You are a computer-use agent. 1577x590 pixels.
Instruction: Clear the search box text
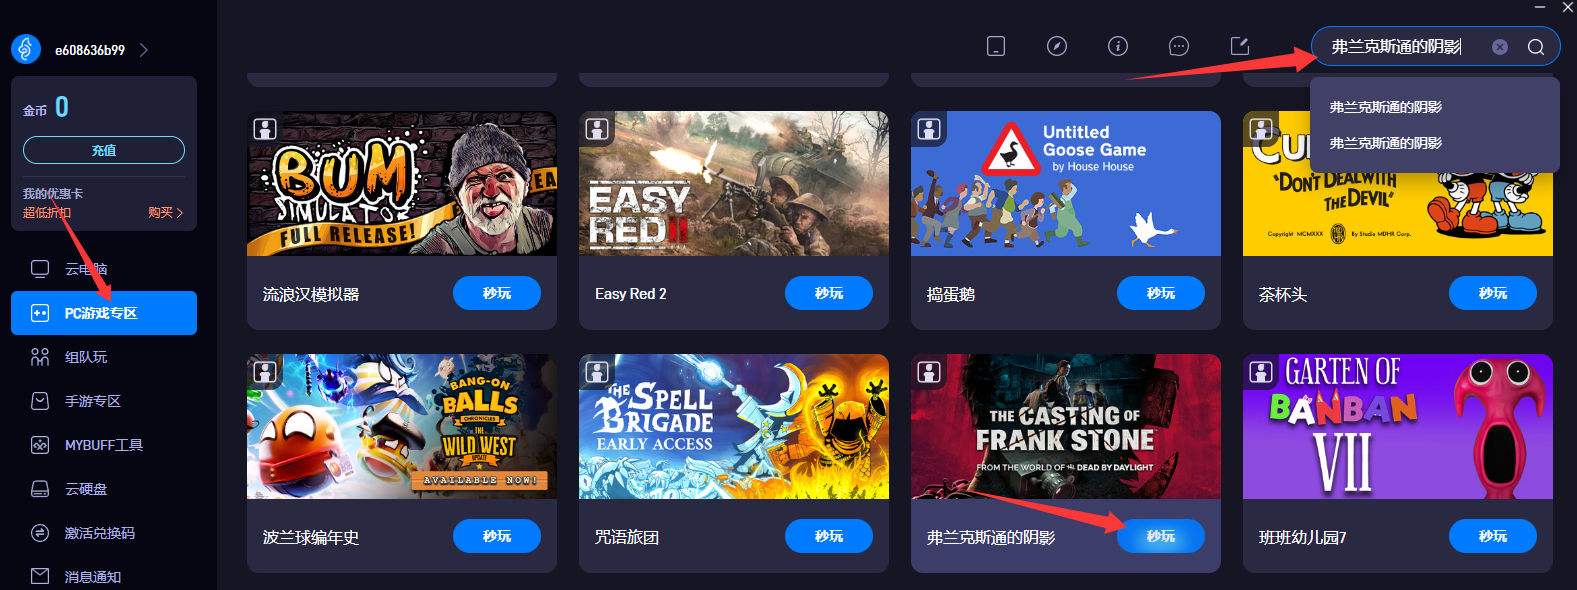click(1499, 47)
